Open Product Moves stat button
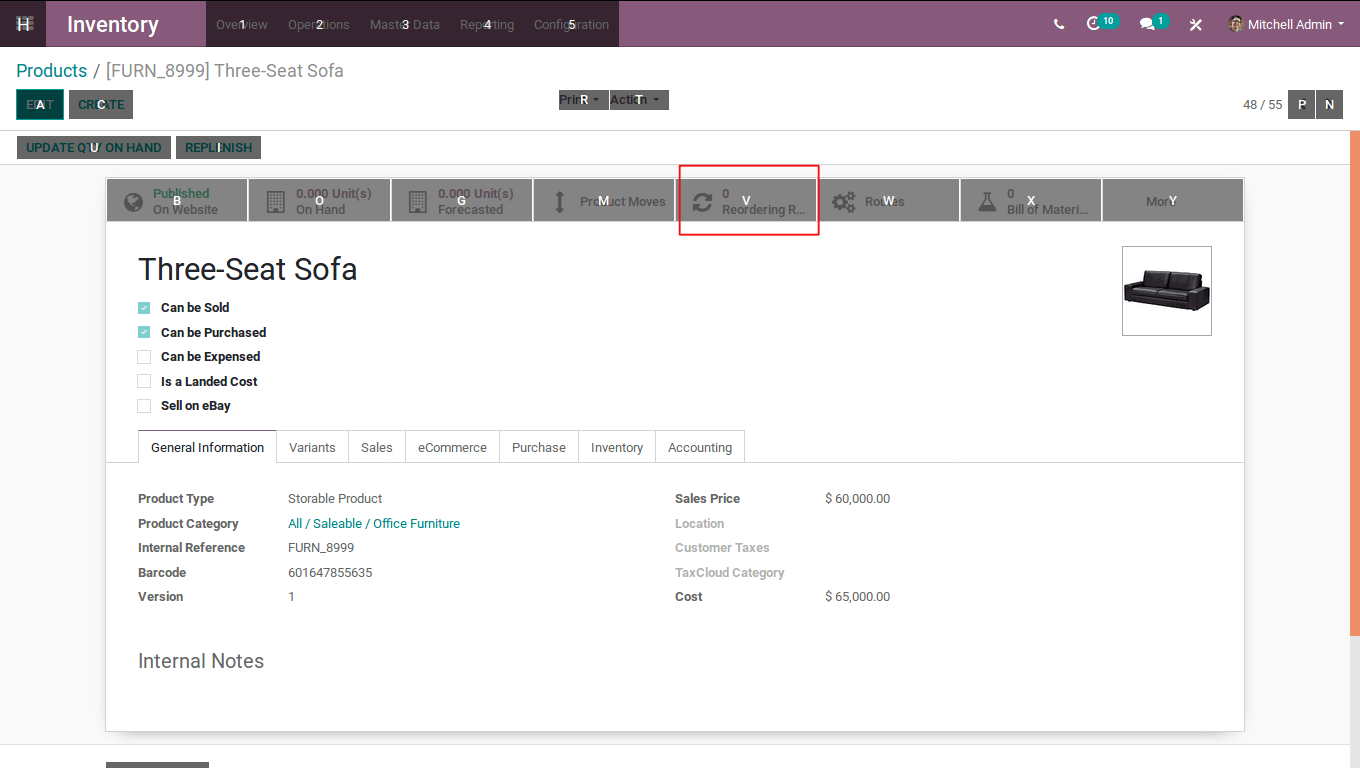Image resolution: width=1360 pixels, height=768 pixels. click(604, 201)
